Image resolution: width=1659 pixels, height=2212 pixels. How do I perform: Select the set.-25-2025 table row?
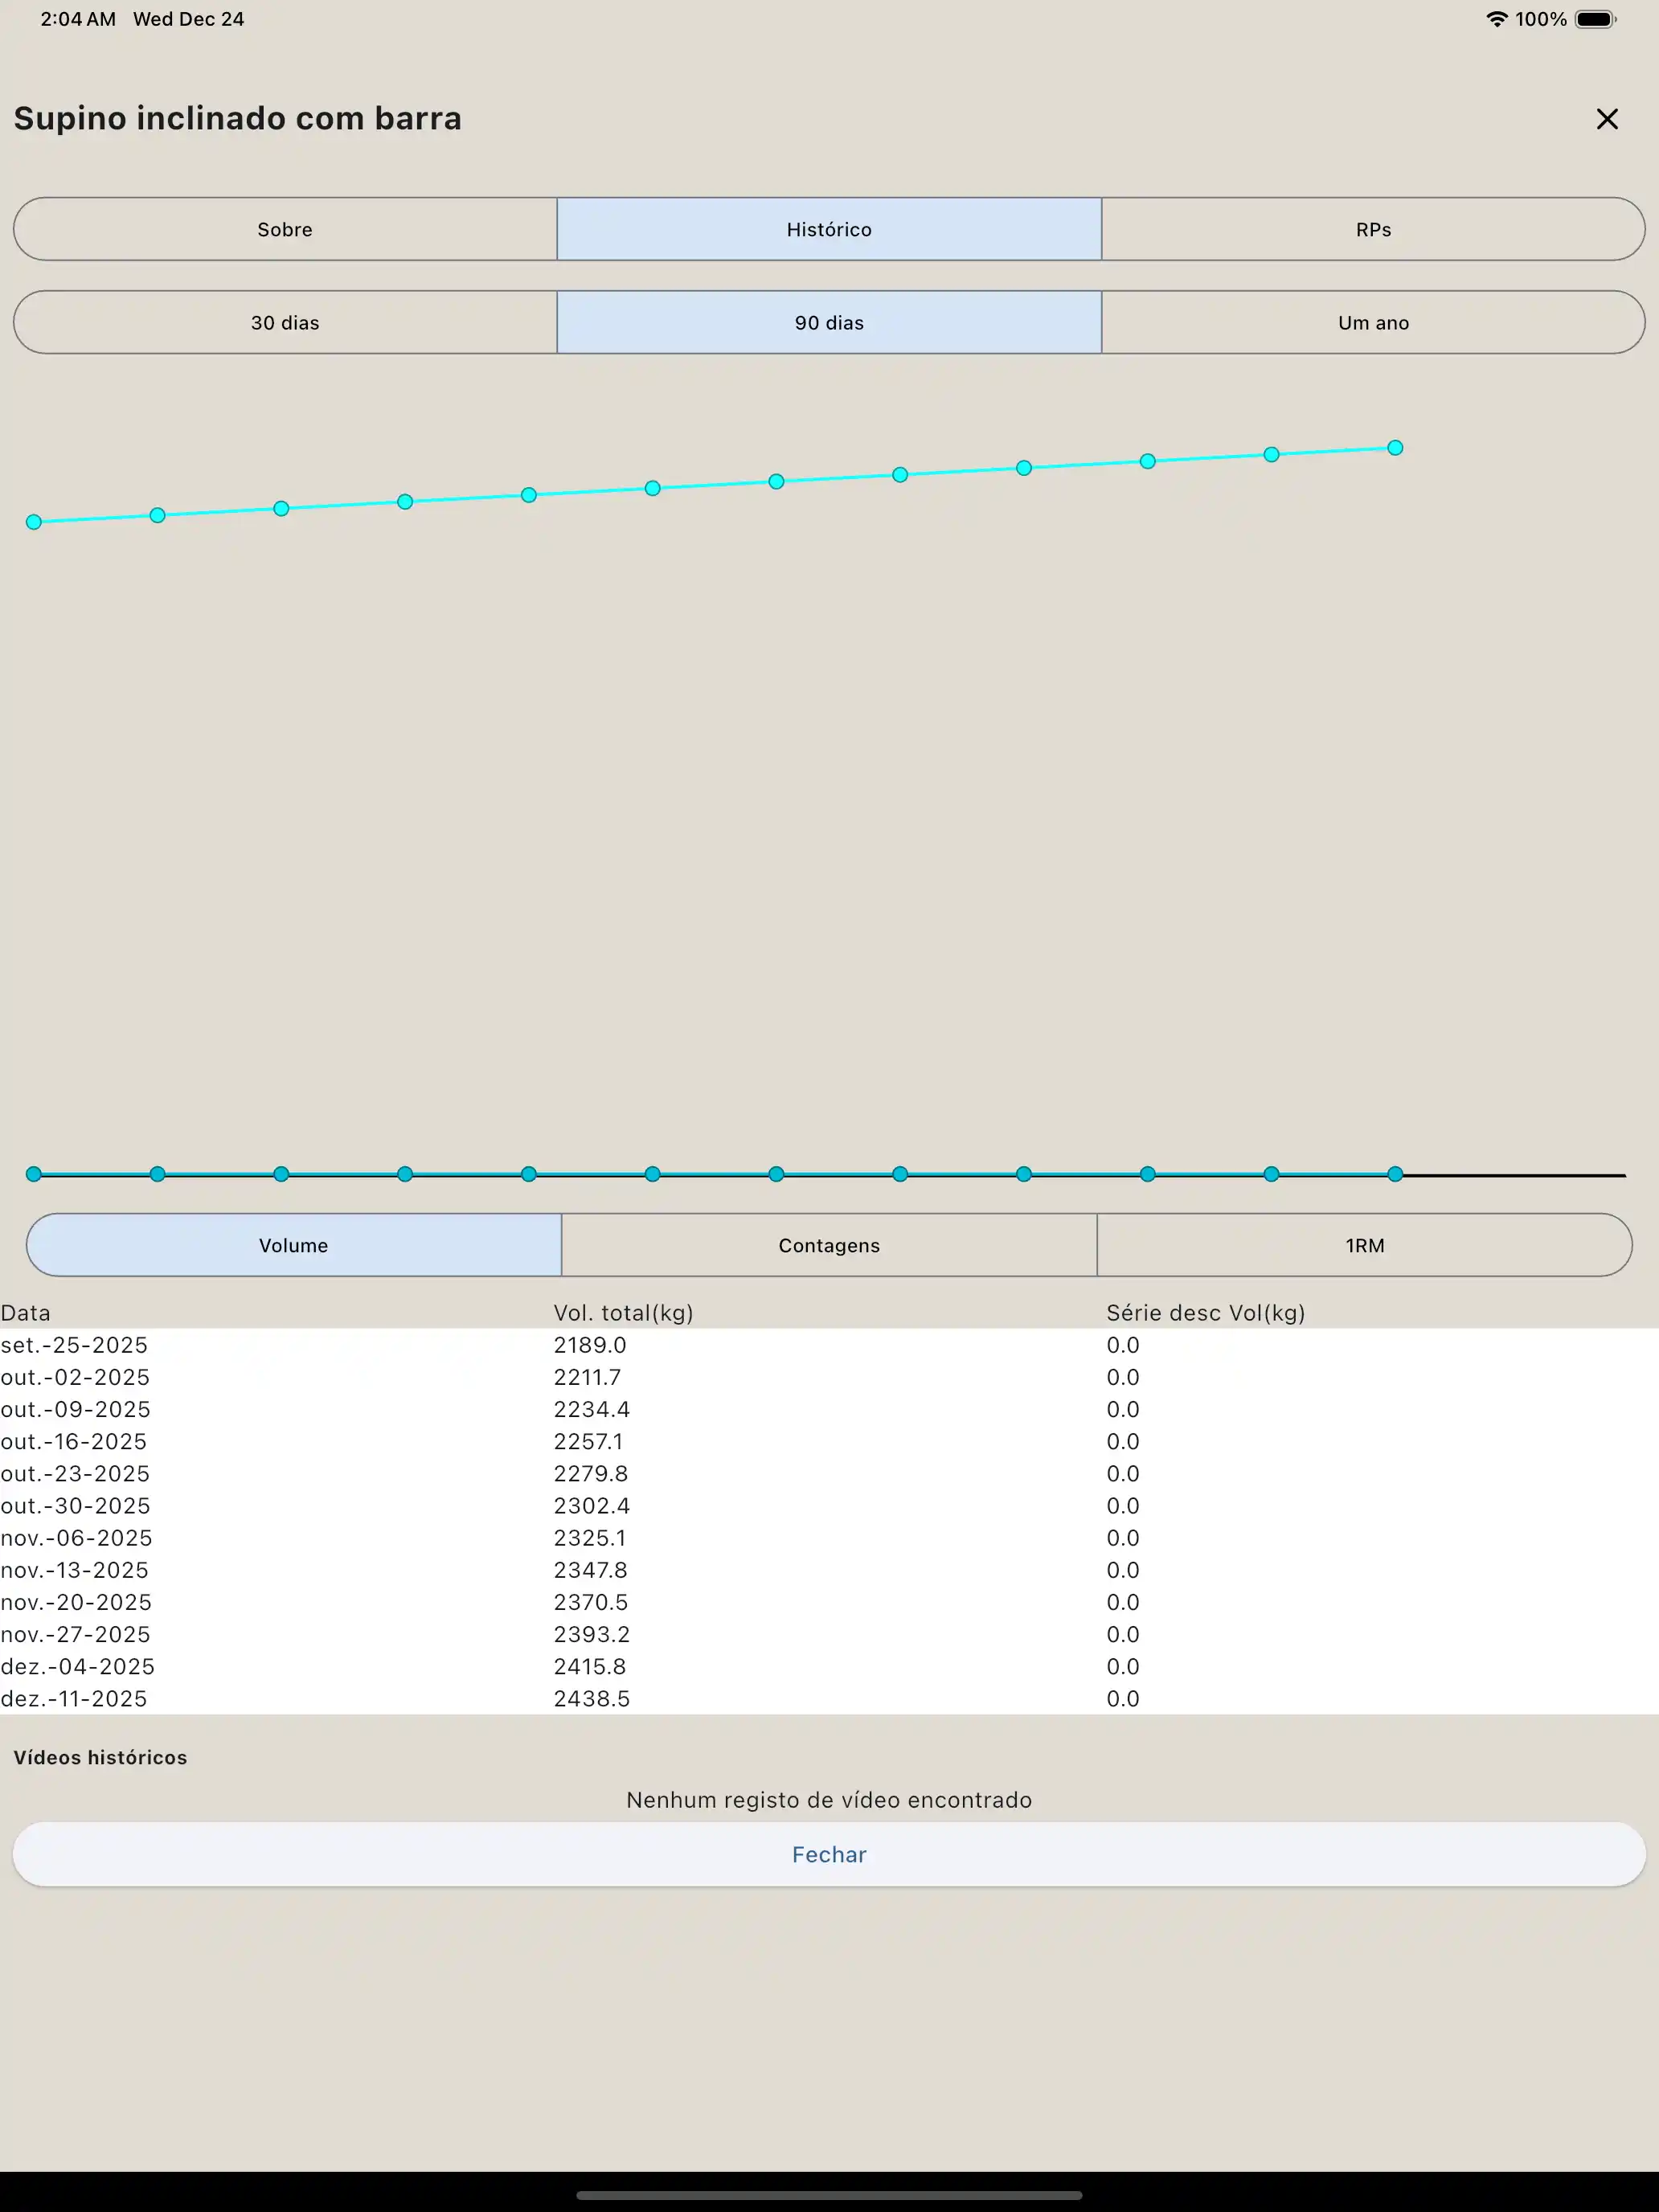(74, 1345)
